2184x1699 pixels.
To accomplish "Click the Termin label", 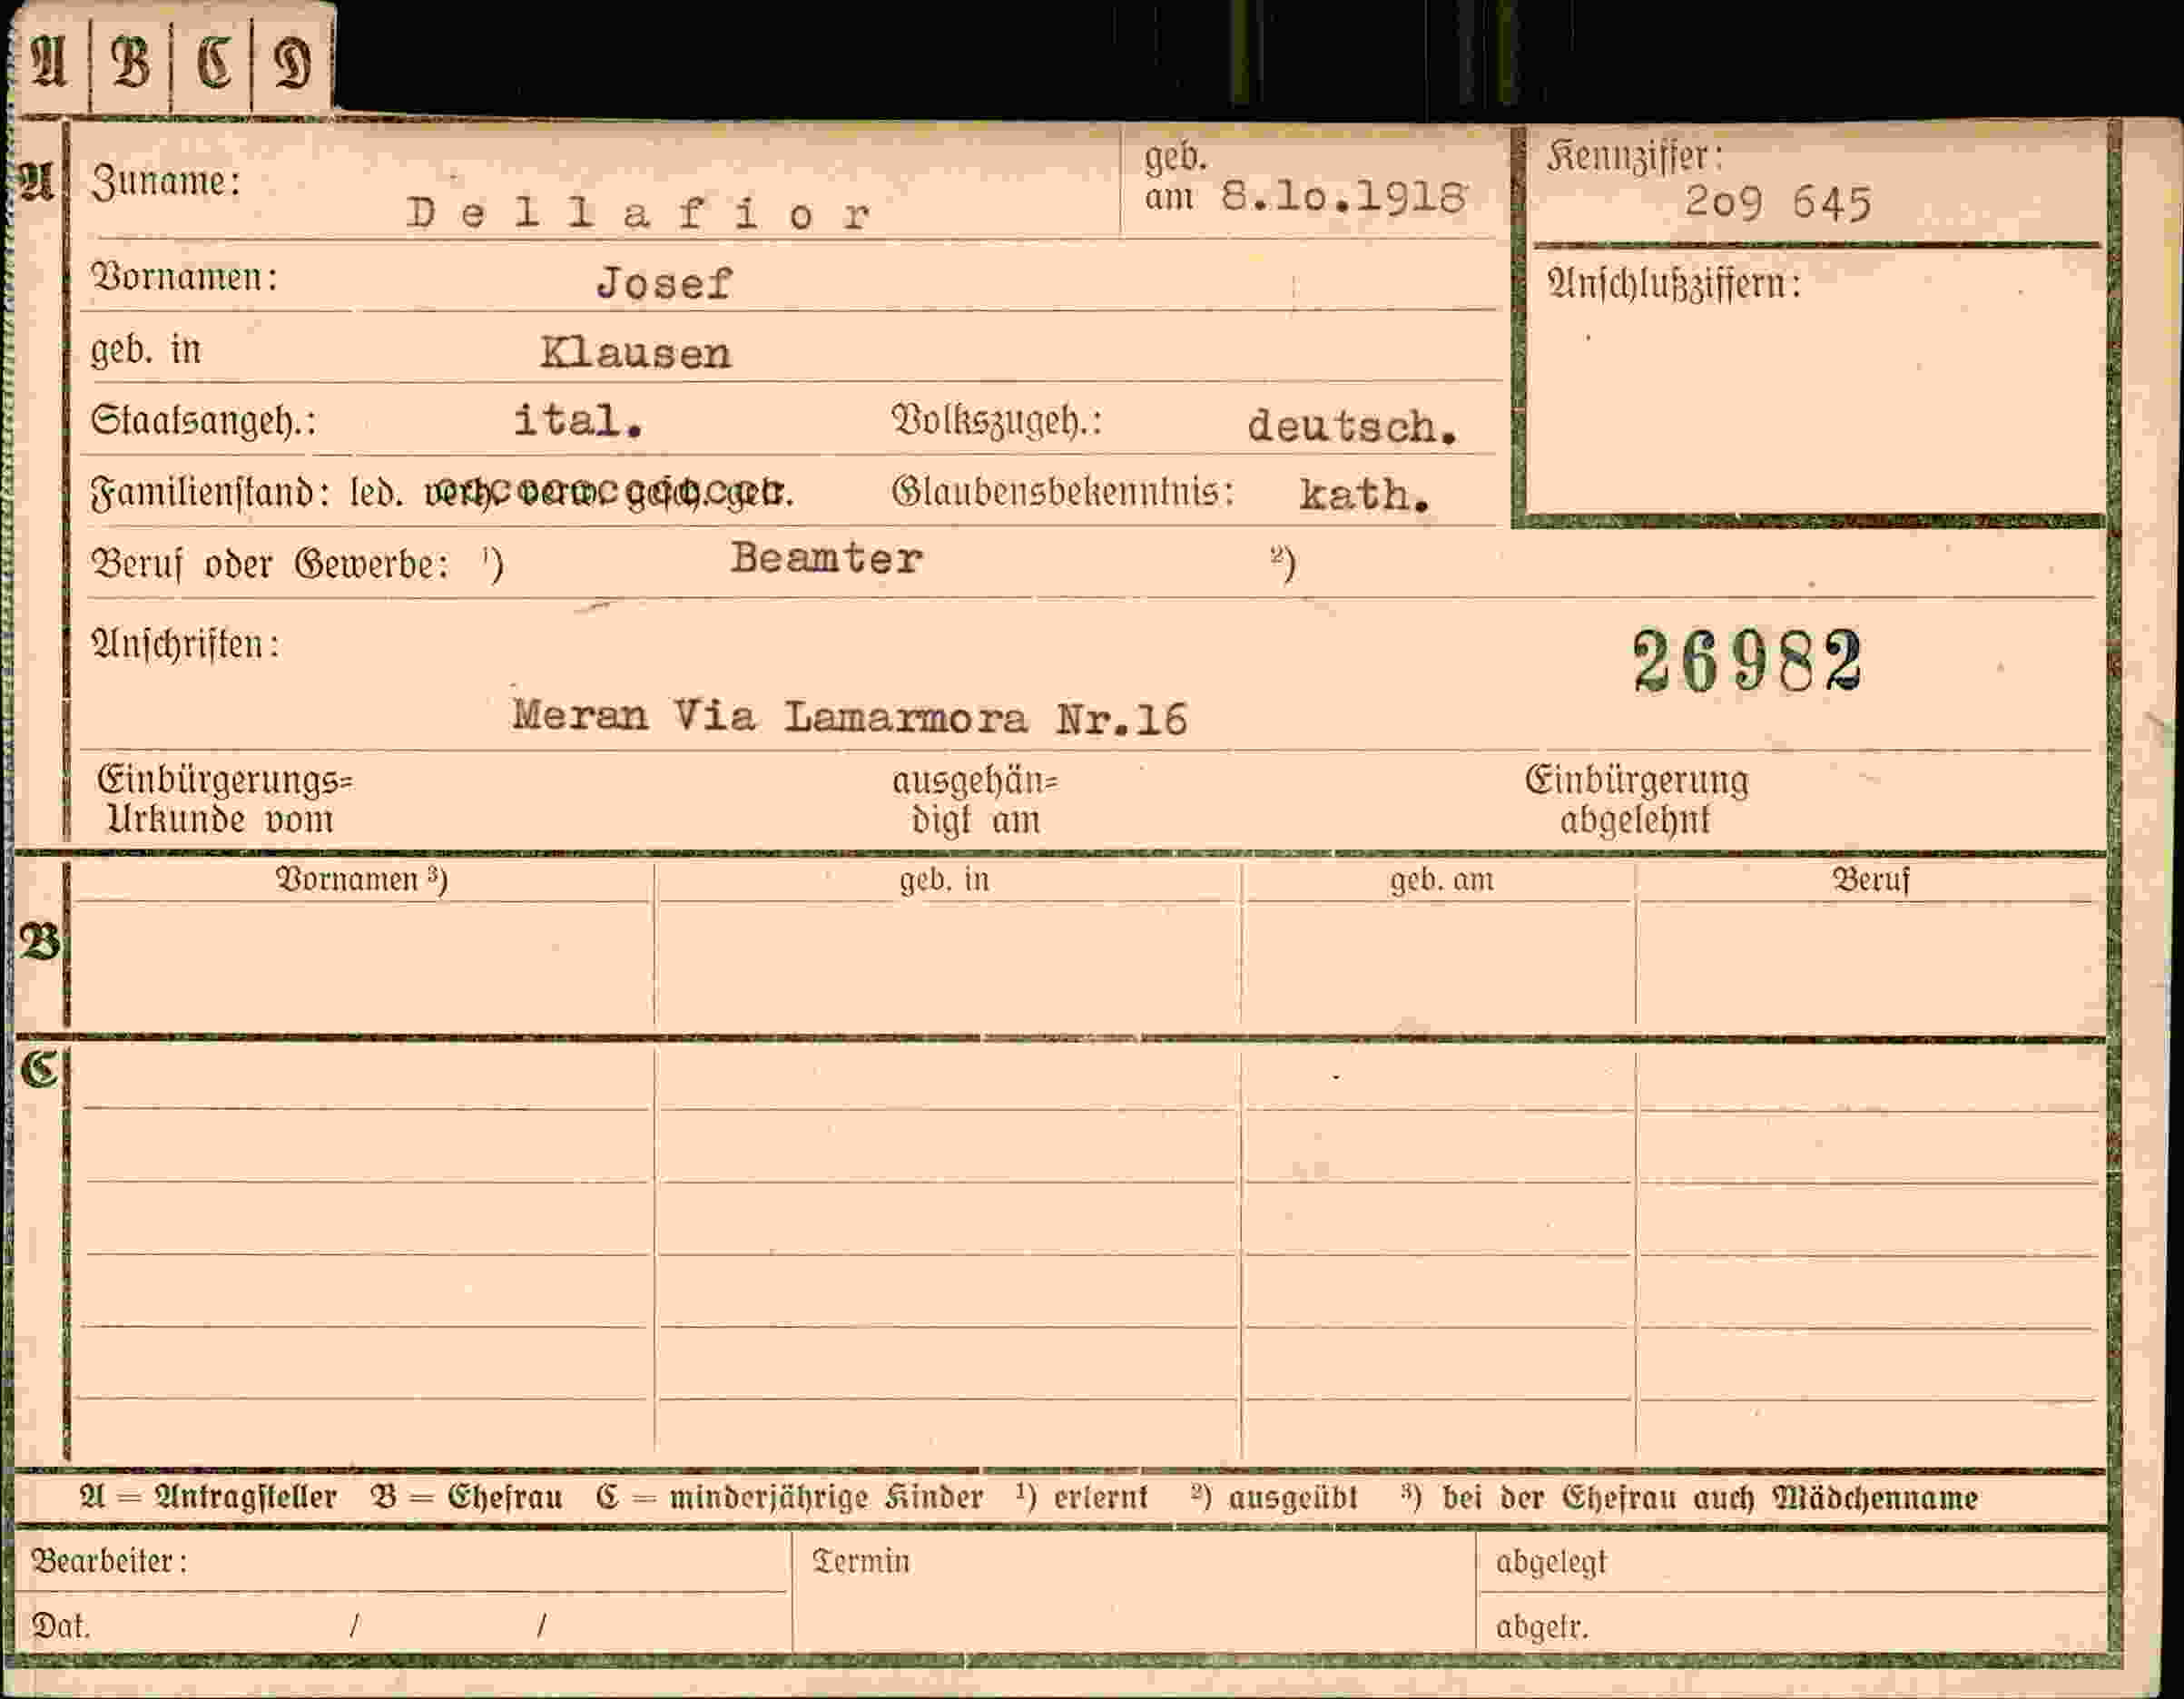I will click(861, 1560).
